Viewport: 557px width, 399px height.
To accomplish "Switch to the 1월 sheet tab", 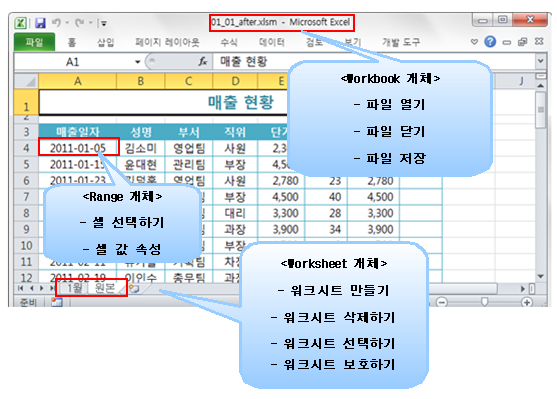I will pos(74,288).
